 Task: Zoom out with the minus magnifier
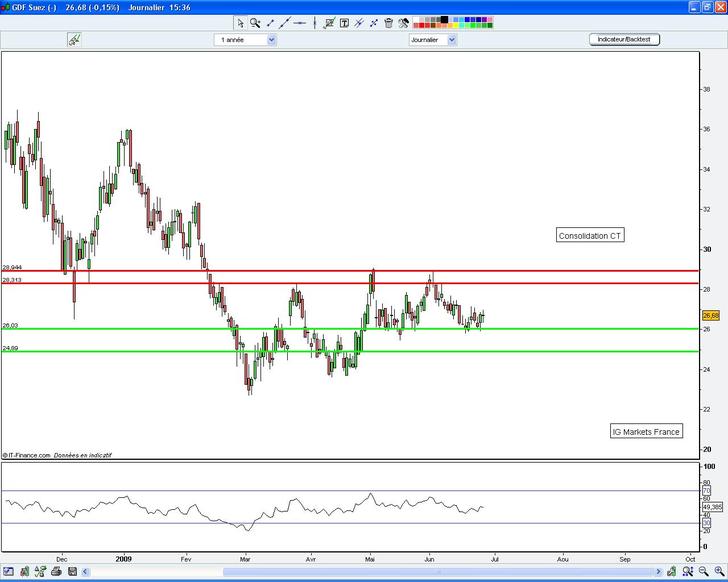[x=701, y=572]
